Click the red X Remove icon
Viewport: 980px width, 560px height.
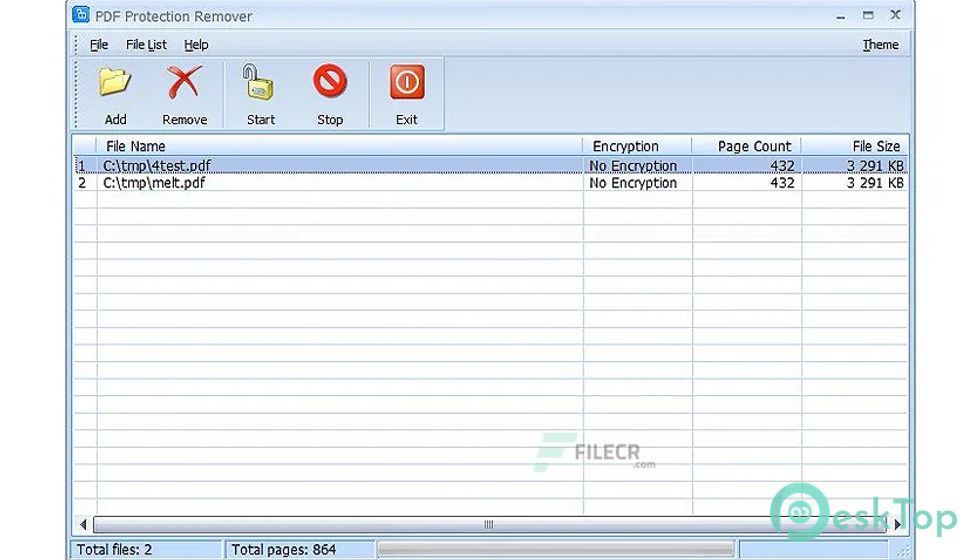(184, 82)
